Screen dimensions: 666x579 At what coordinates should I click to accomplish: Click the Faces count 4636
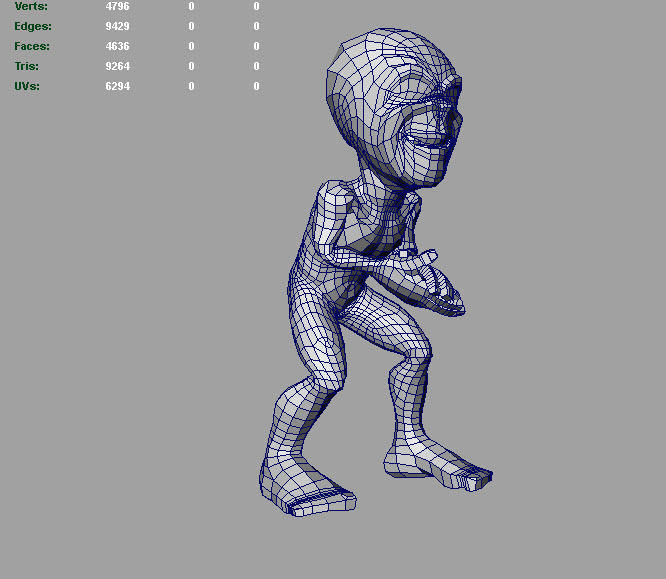(x=118, y=46)
